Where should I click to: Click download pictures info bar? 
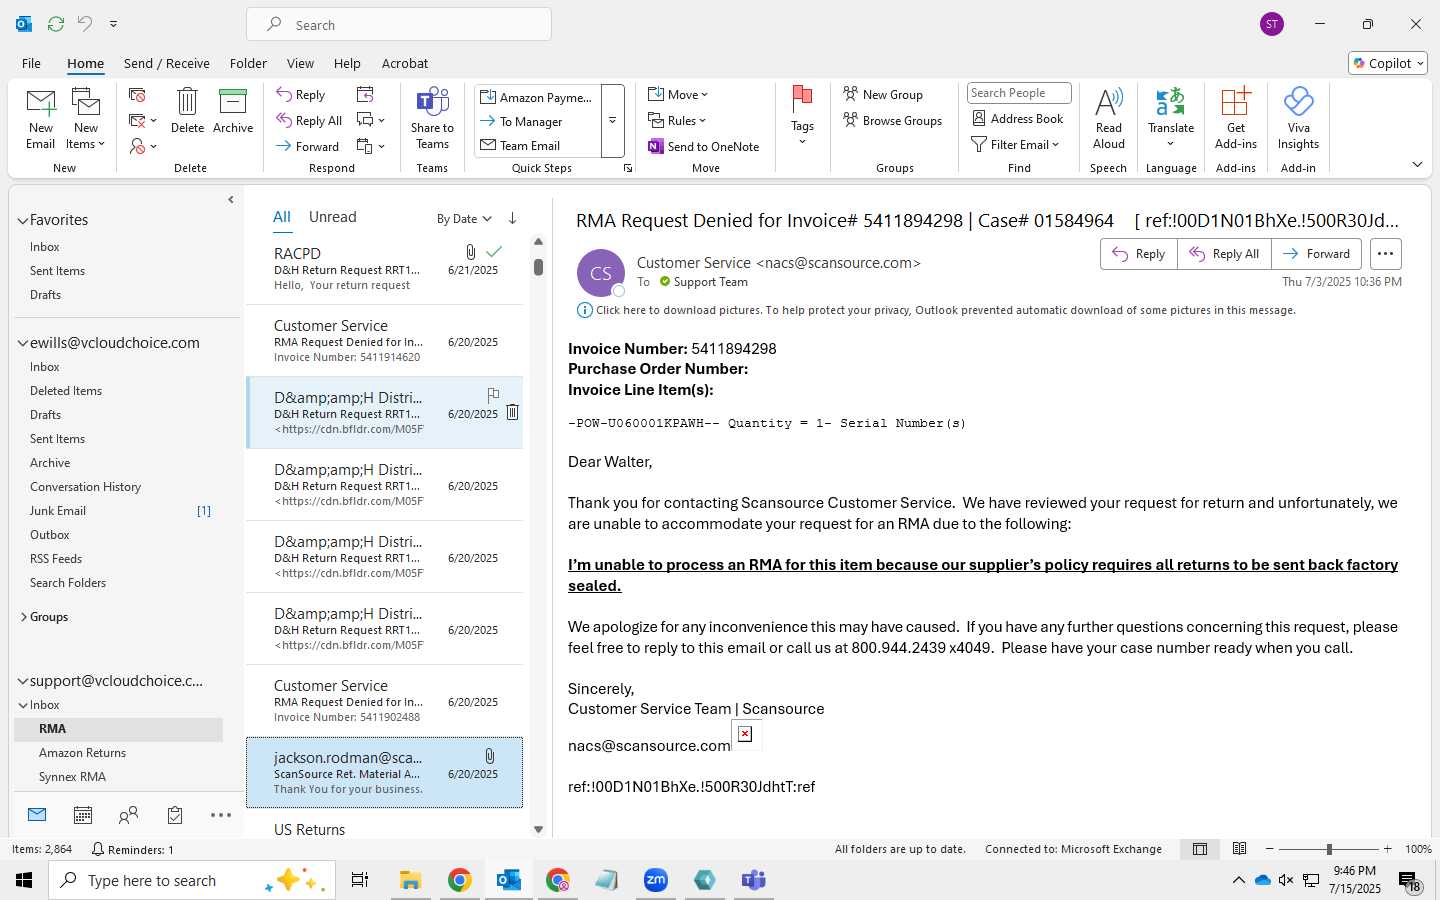click(936, 310)
